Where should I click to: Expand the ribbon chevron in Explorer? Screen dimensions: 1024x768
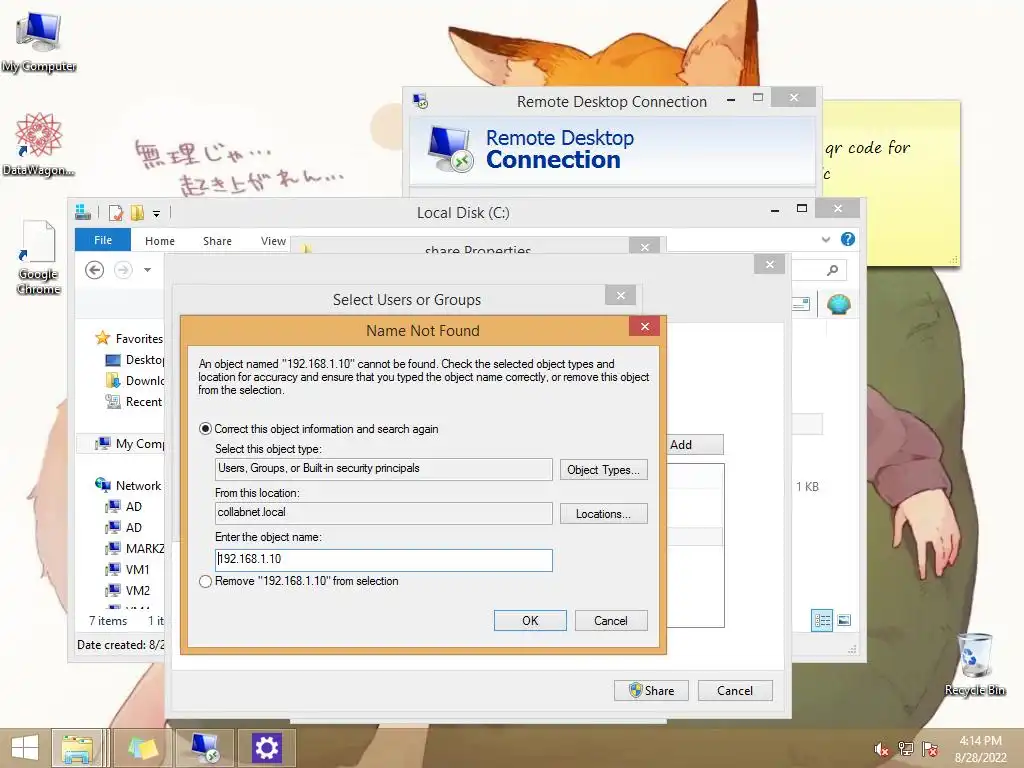pyautogui.click(x=826, y=240)
